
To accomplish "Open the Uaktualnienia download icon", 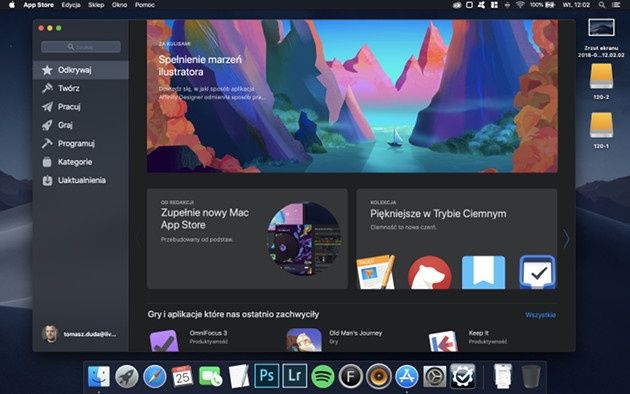I will click(47, 180).
